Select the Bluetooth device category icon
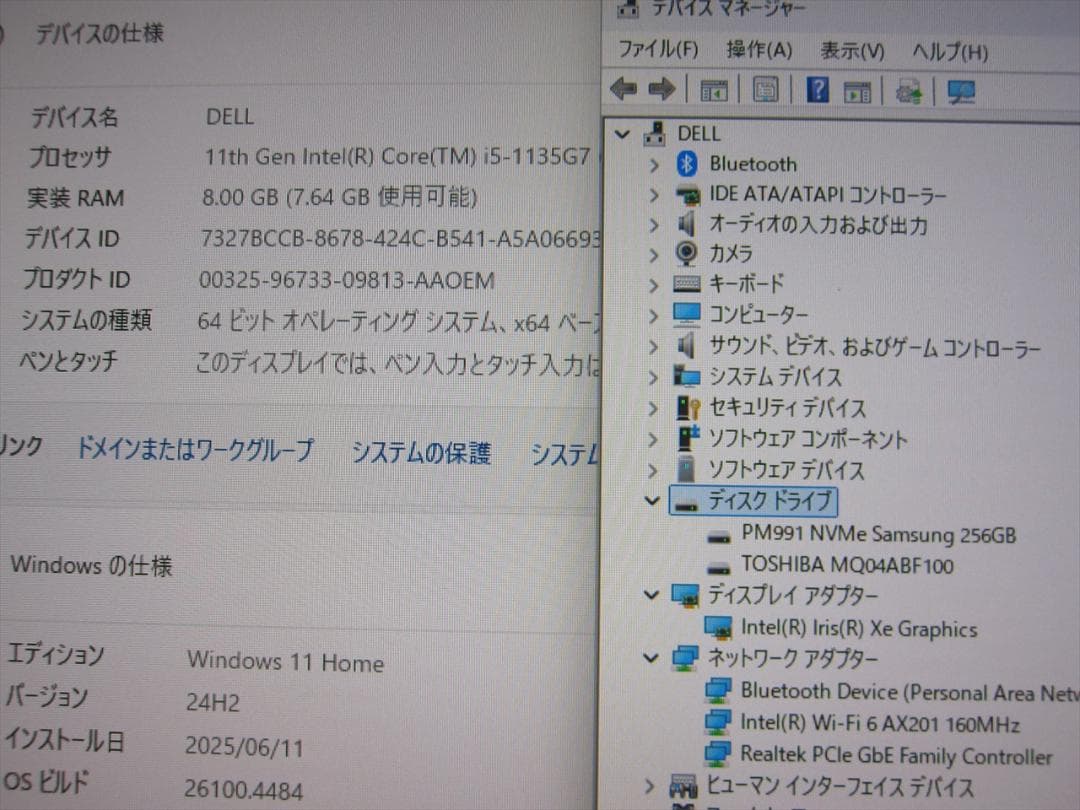This screenshot has width=1080, height=810. tap(686, 164)
